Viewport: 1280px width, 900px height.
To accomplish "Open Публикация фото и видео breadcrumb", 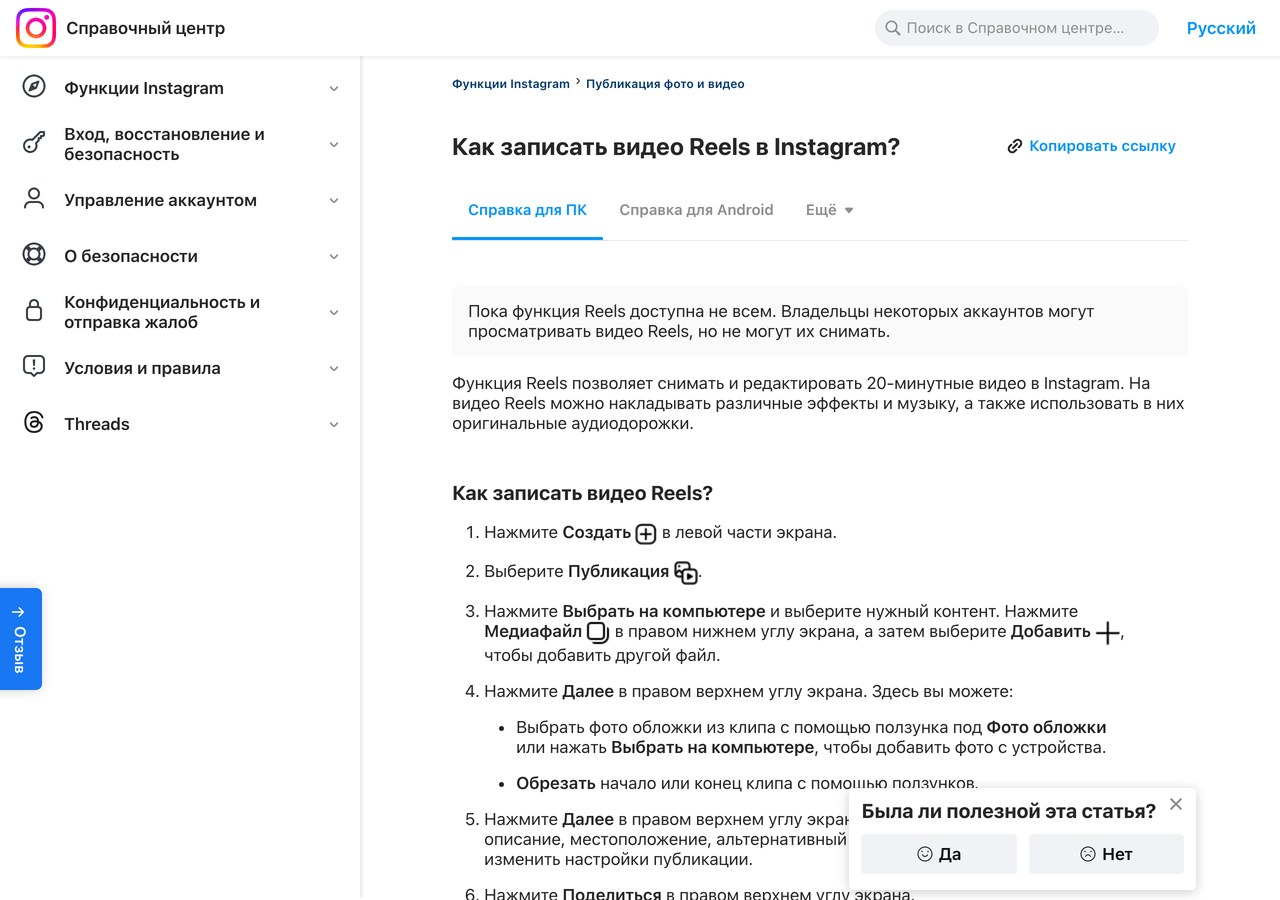I will [665, 84].
